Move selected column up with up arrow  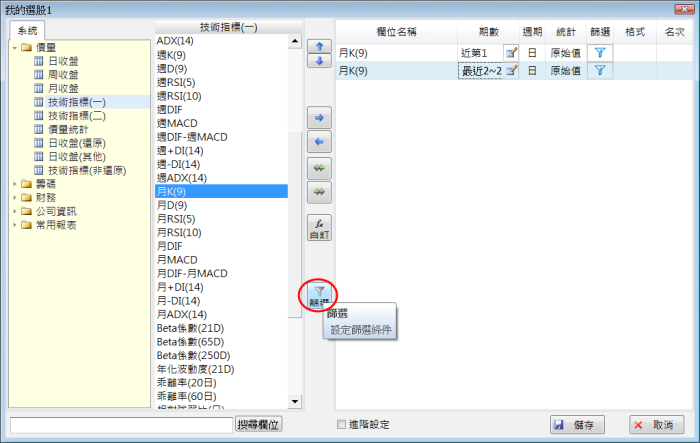[x=319, y=46]
